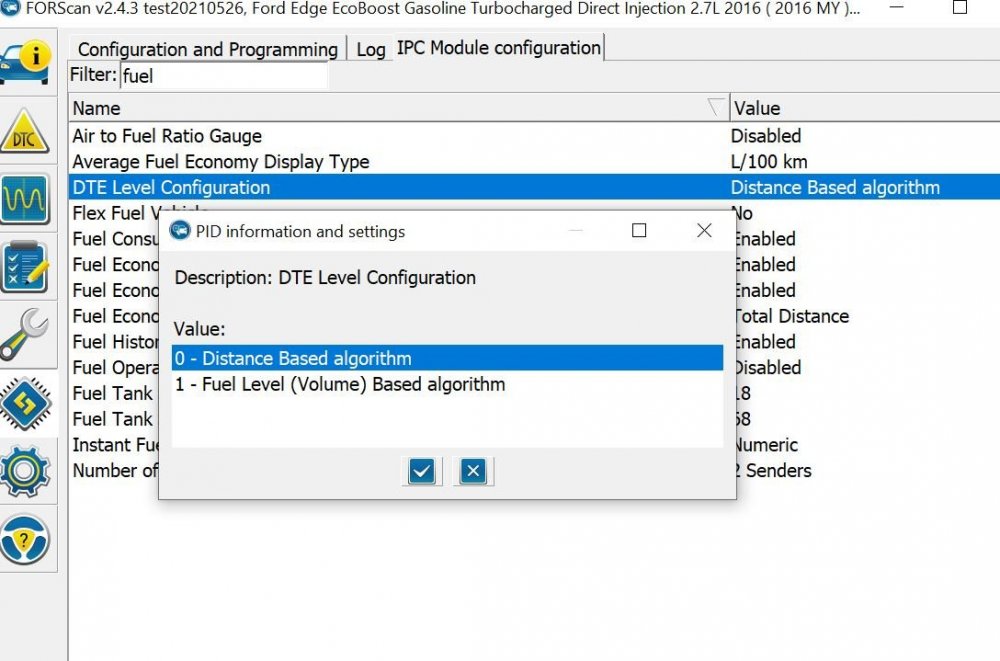
Task: Confirm the value with checkmark button
Action: click(x=422, y=471)
